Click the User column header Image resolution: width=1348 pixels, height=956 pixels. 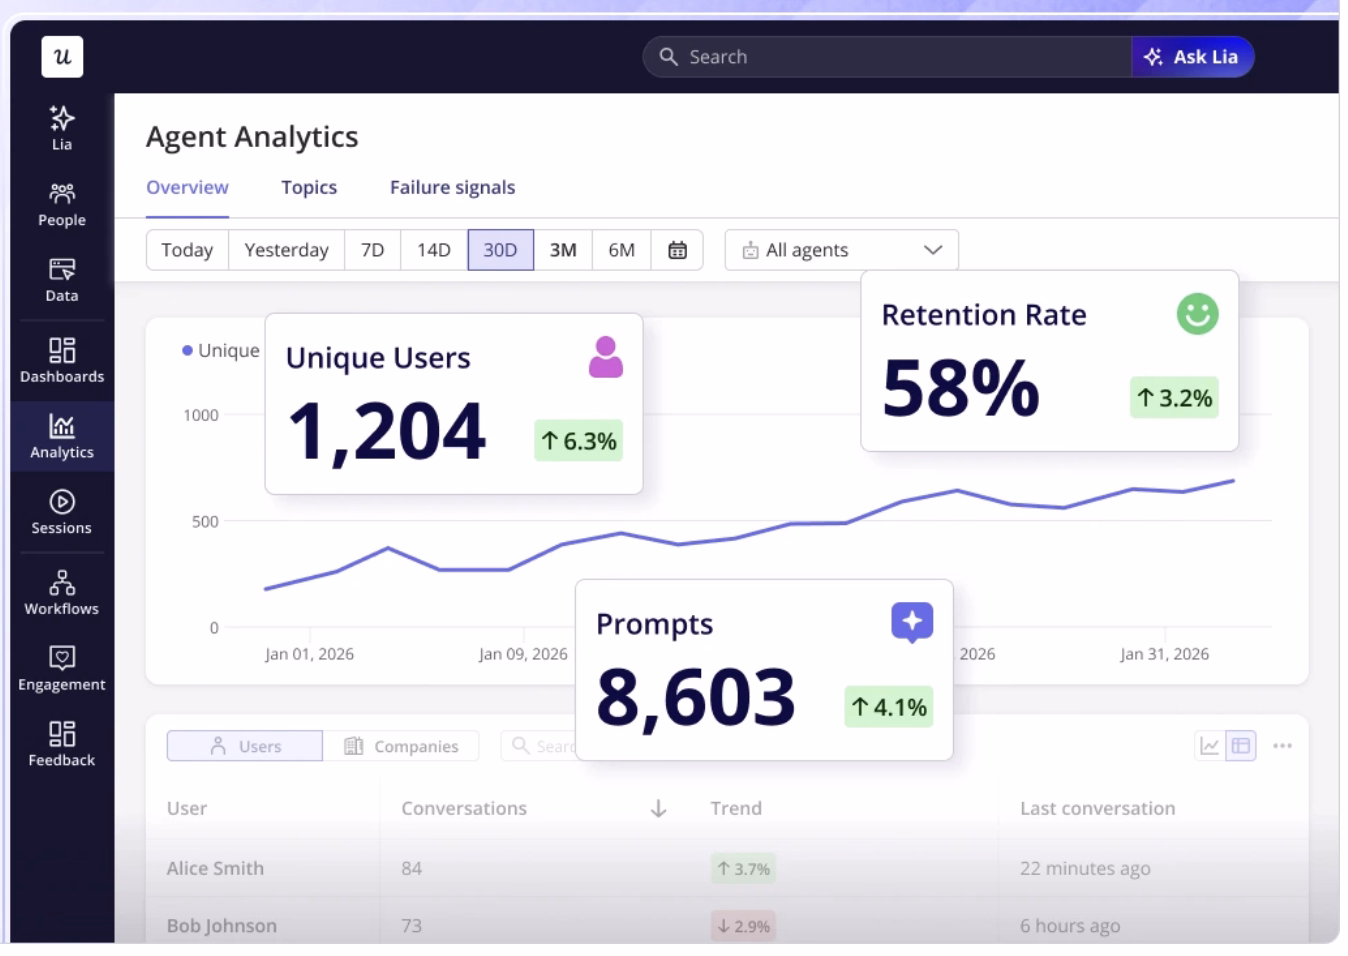(x=187, y=808)
